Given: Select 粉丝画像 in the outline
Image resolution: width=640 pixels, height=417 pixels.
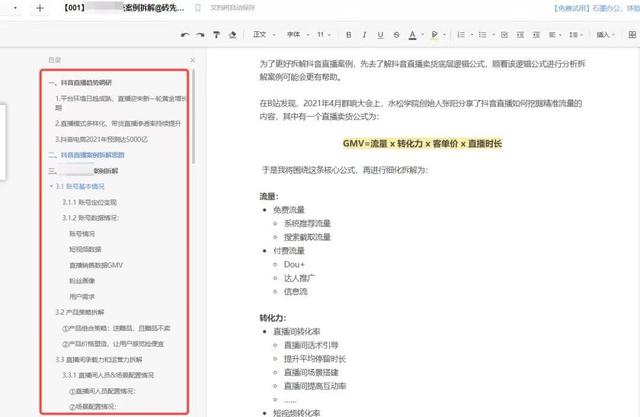Looking at the screenshot, I should pos(82,281).
